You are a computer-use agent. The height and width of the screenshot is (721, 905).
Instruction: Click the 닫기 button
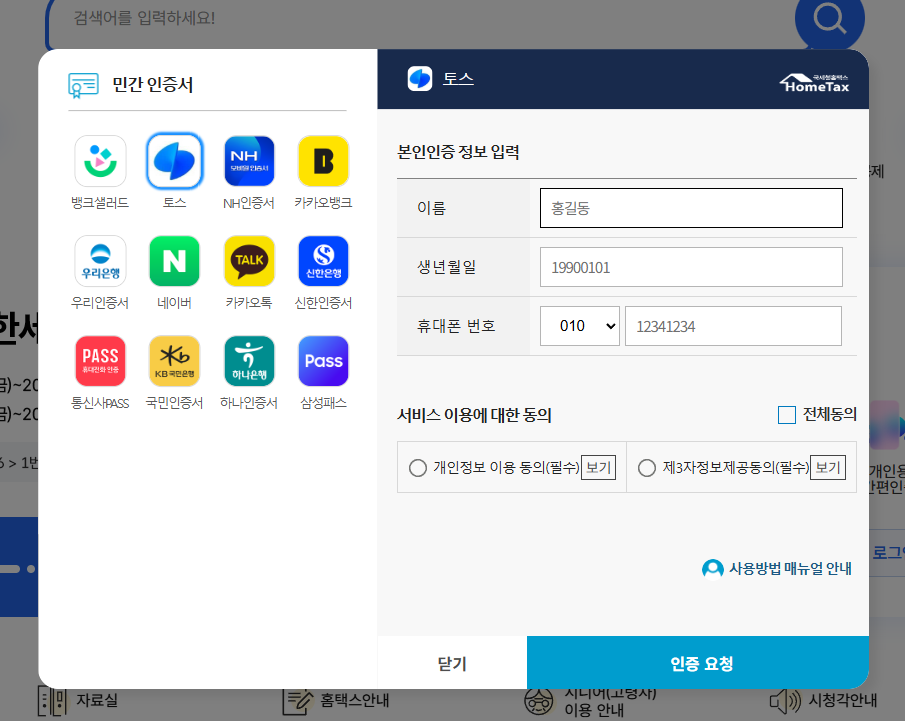click(x=452, y=663)
